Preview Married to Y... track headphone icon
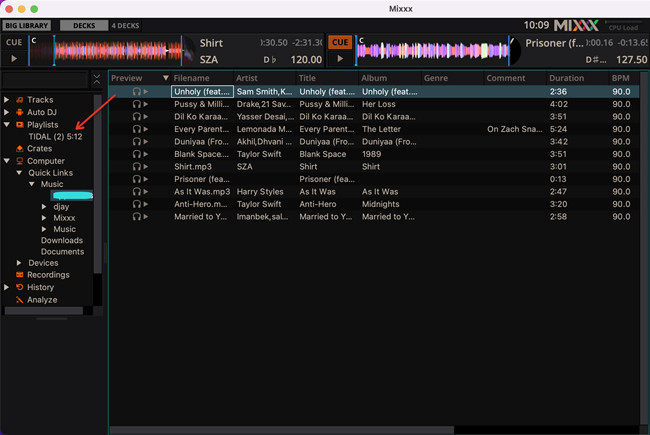This screenshot has width=650, height=435. pos(136,216)
